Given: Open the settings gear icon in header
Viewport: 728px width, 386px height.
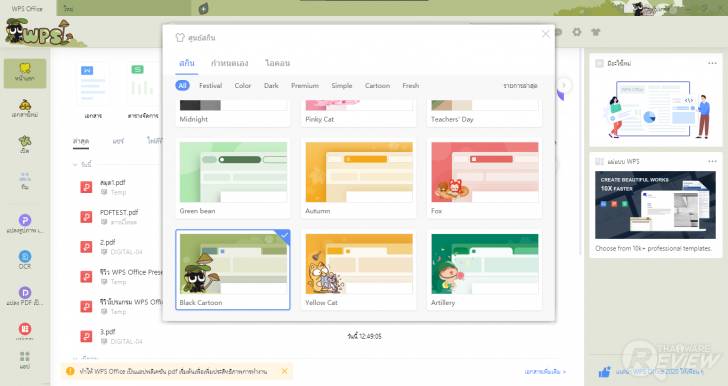Looking at the screenshot, I should [x=577, y=32].
